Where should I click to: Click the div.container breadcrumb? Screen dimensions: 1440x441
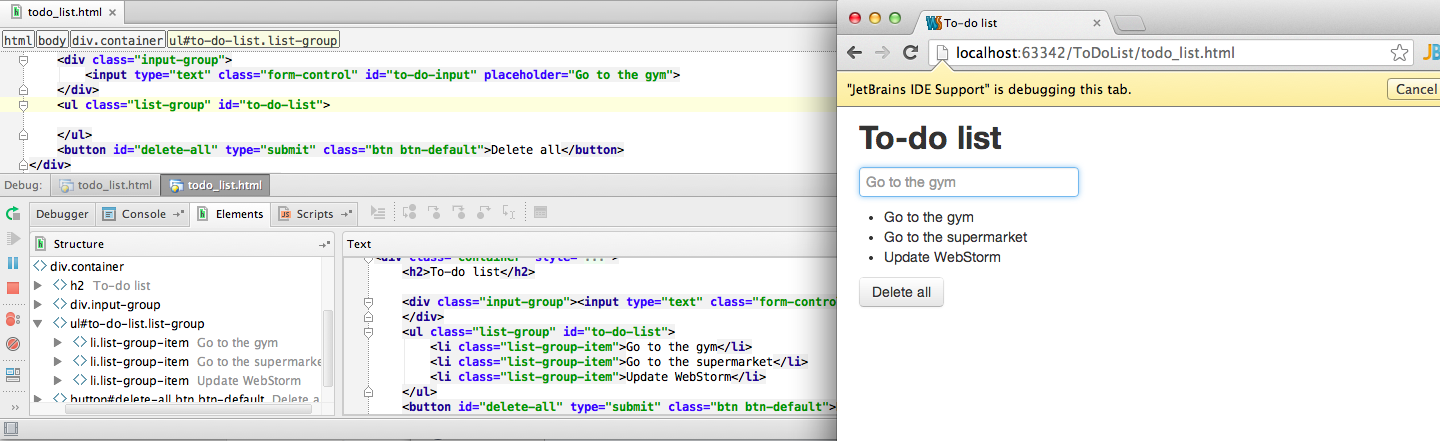117,40
